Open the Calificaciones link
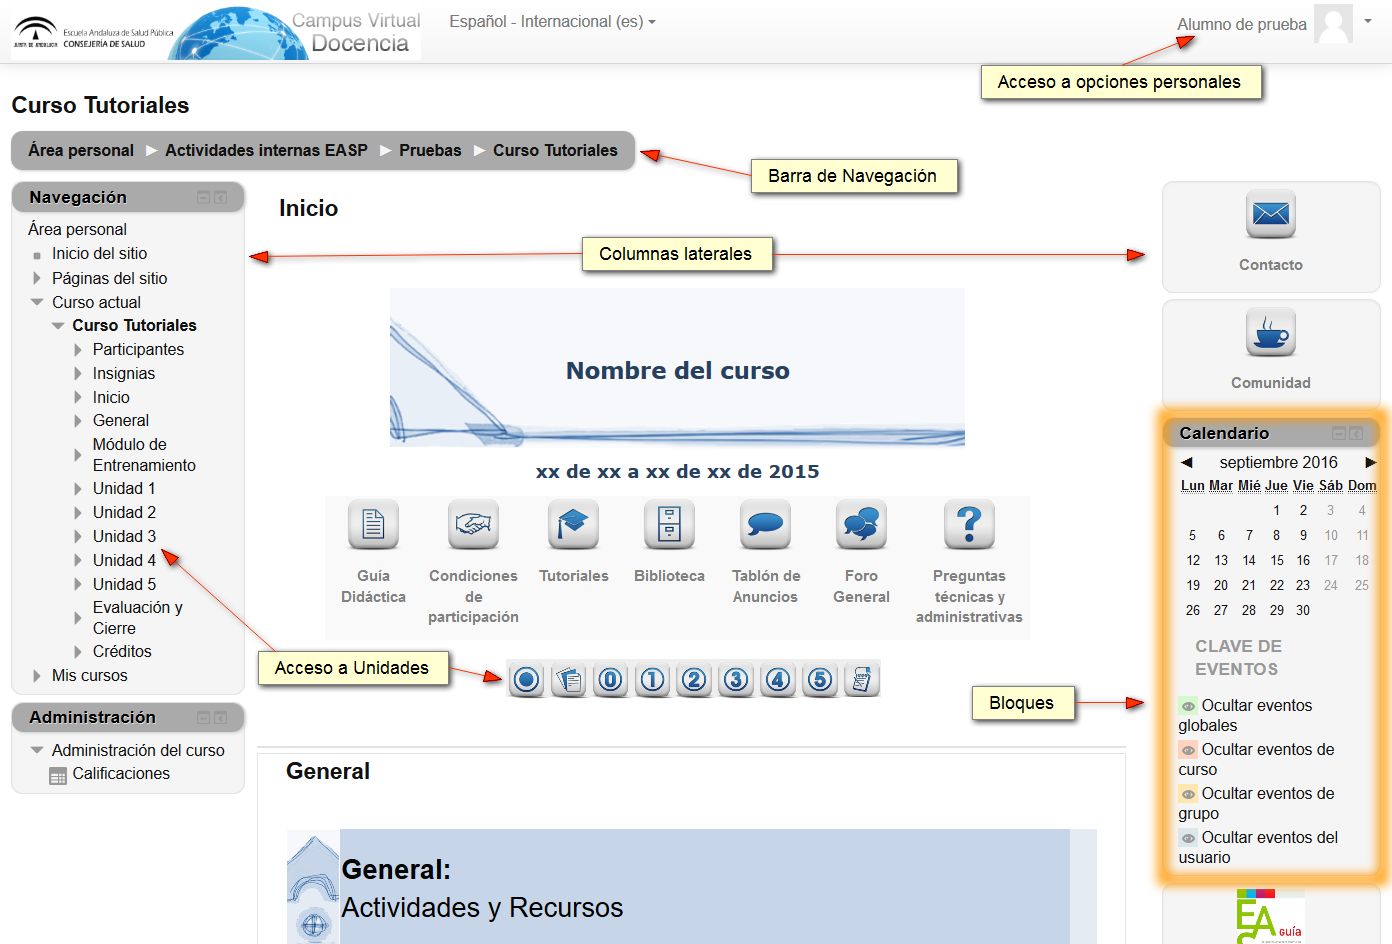 pyautogui.click(x=121, y=773)
